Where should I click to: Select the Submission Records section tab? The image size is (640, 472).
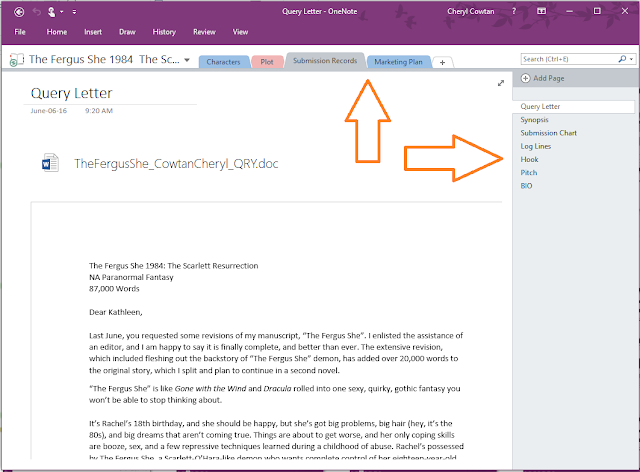[x=325, y=60]
